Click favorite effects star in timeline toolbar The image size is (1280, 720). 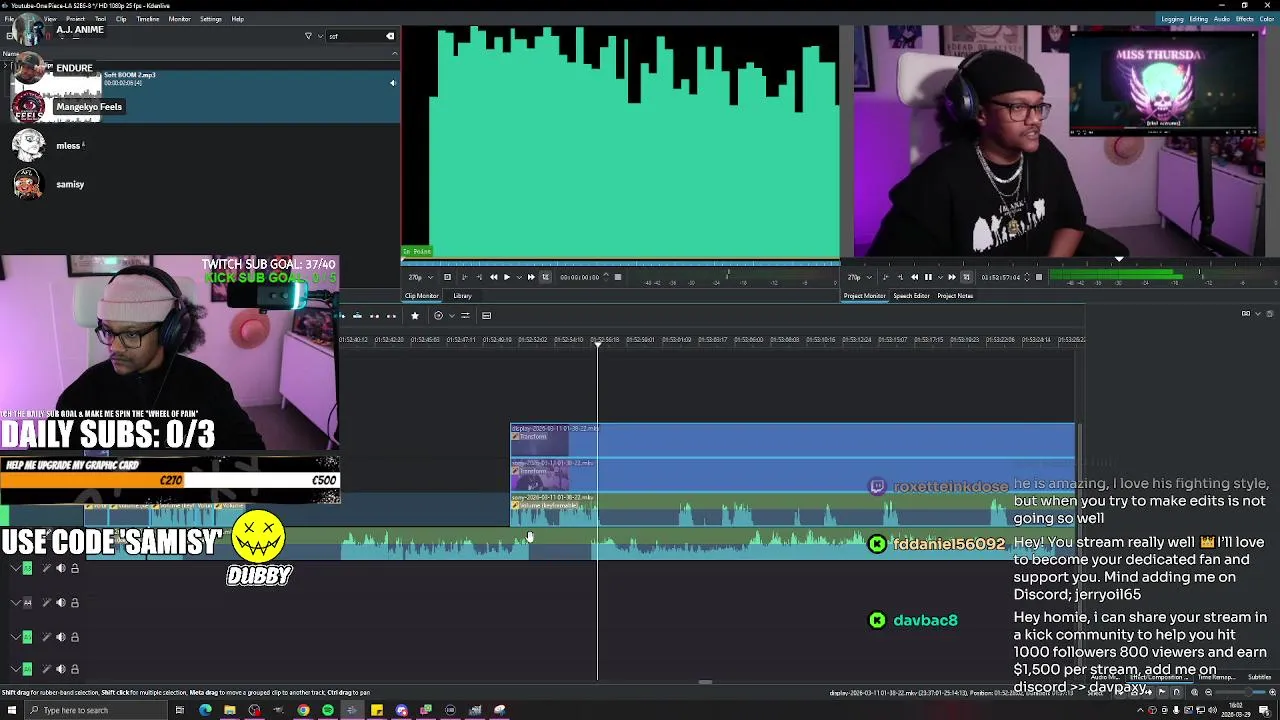click(415, 316)
